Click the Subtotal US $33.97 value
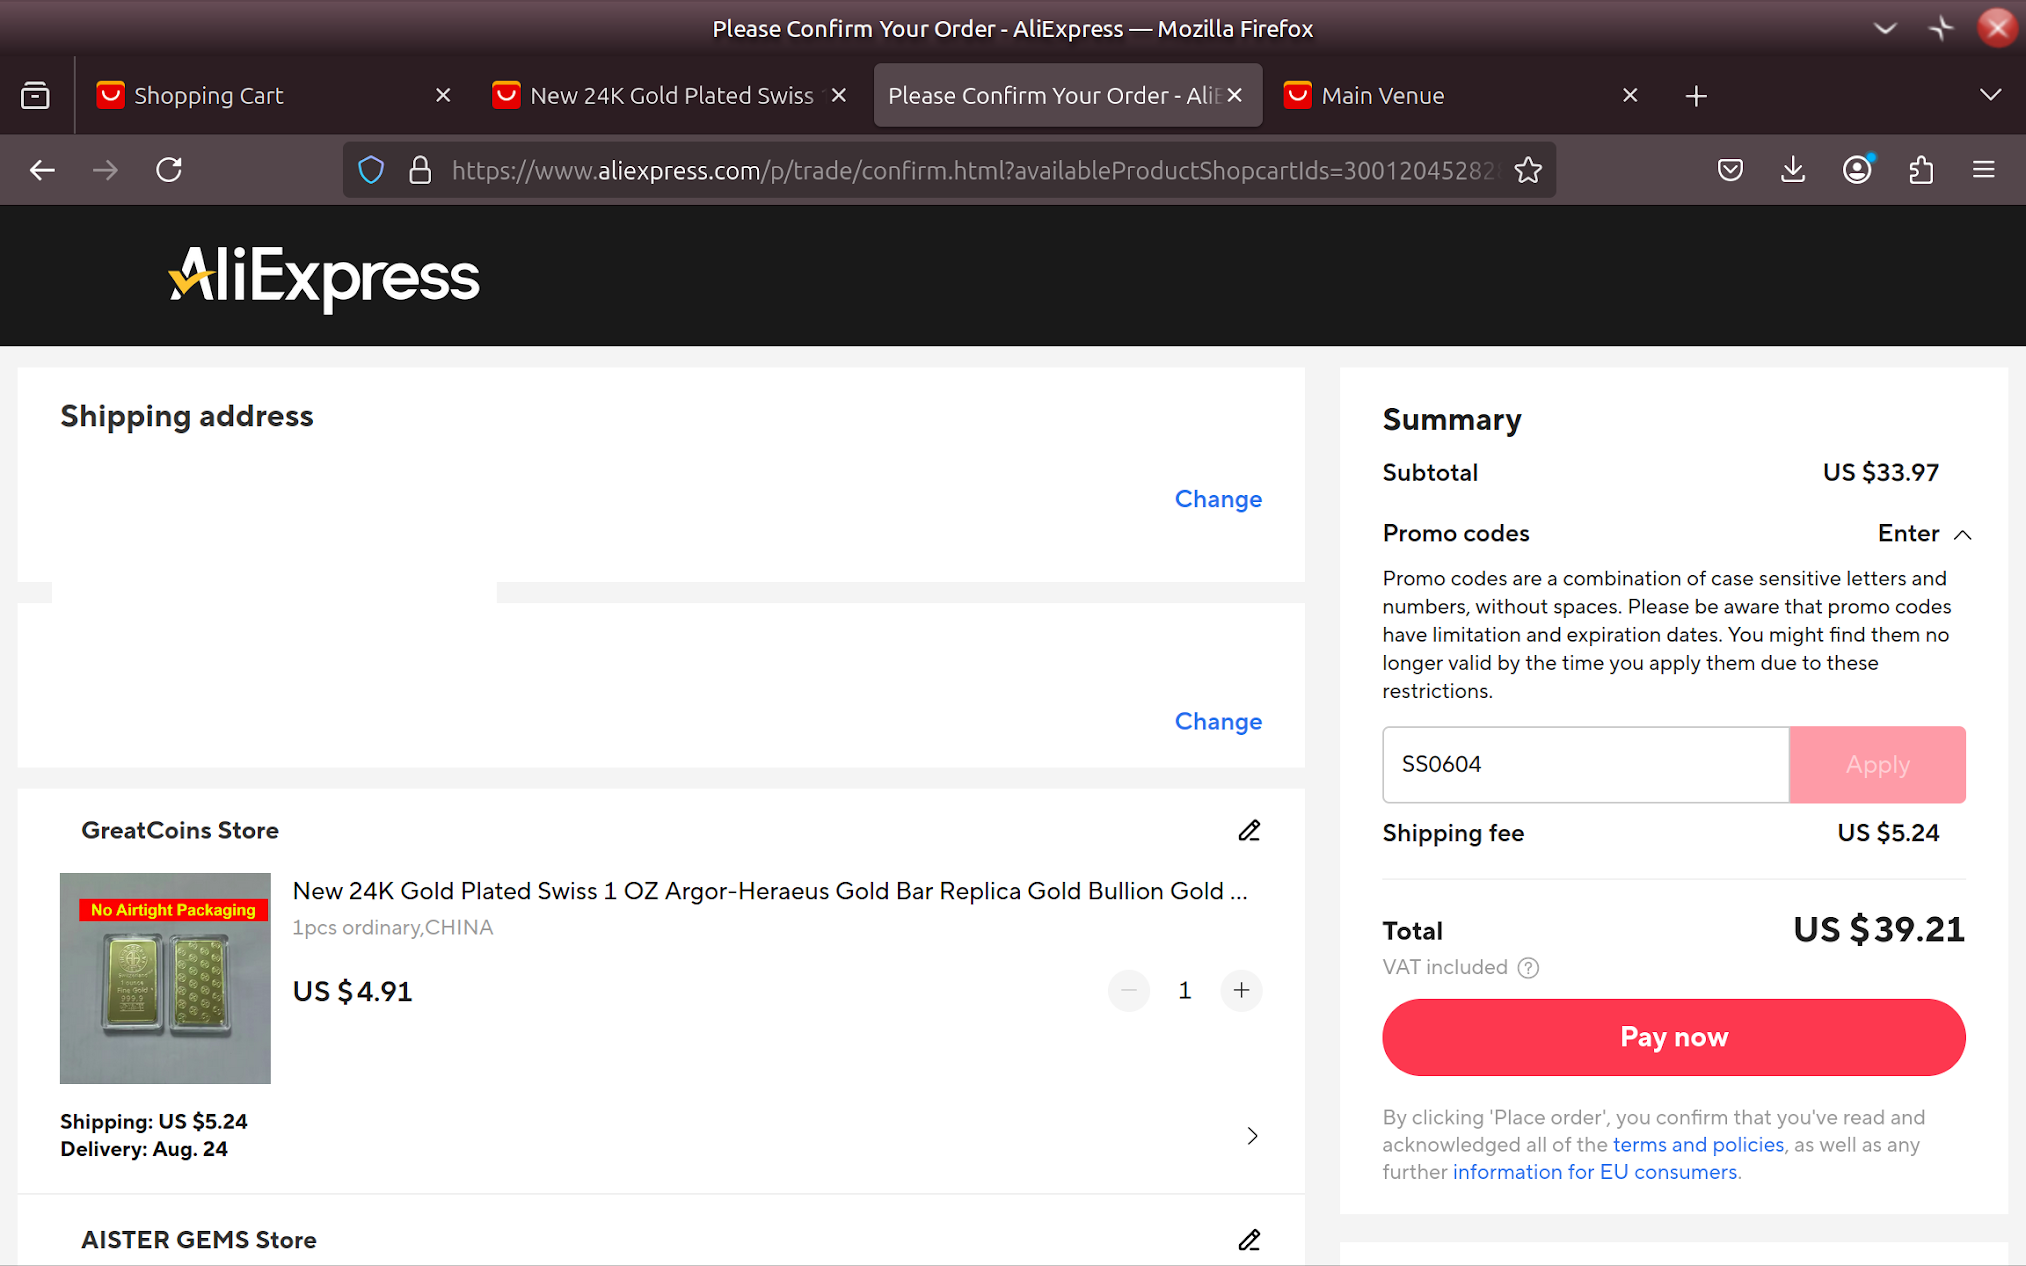The width and height of the screenshot is (2026, 1266). point(1880,473)
